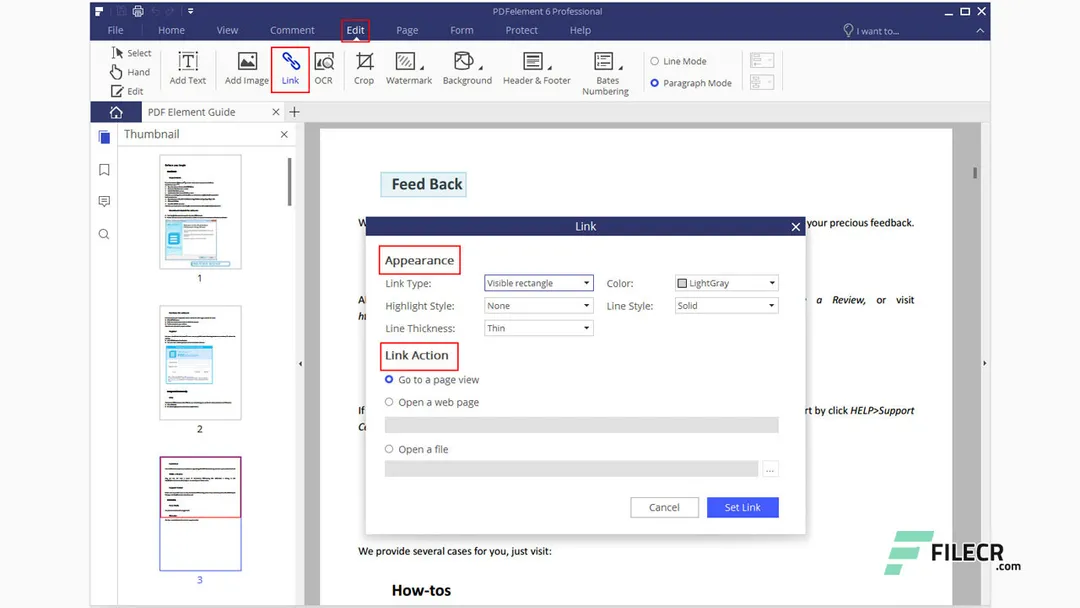The width and height of the screenshot is (1080, 608).
Task: Click the LightGray color swatch
Action: tap(682, 283)
